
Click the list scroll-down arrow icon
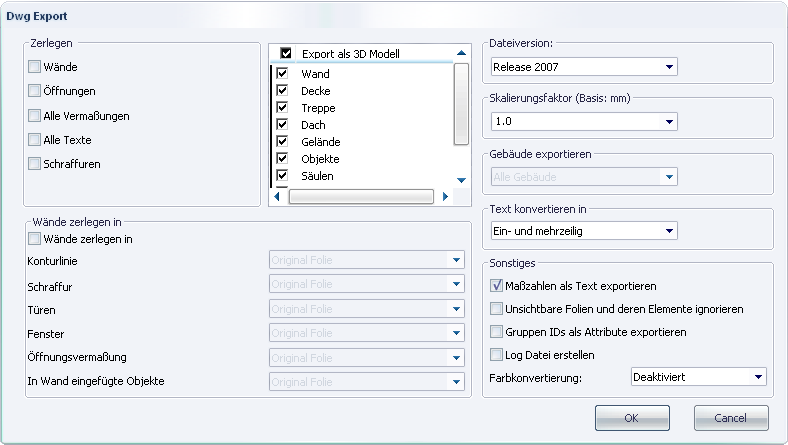[461, 180]
